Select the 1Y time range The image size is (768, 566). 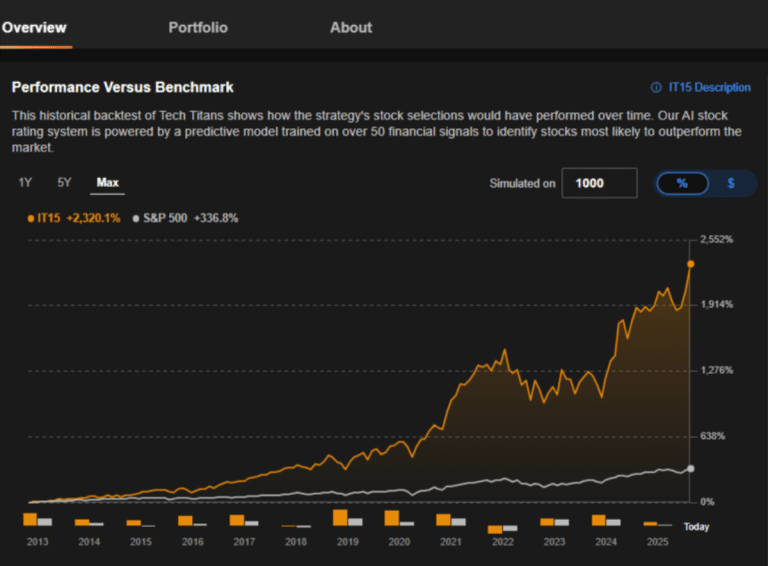tap(26, 182)
